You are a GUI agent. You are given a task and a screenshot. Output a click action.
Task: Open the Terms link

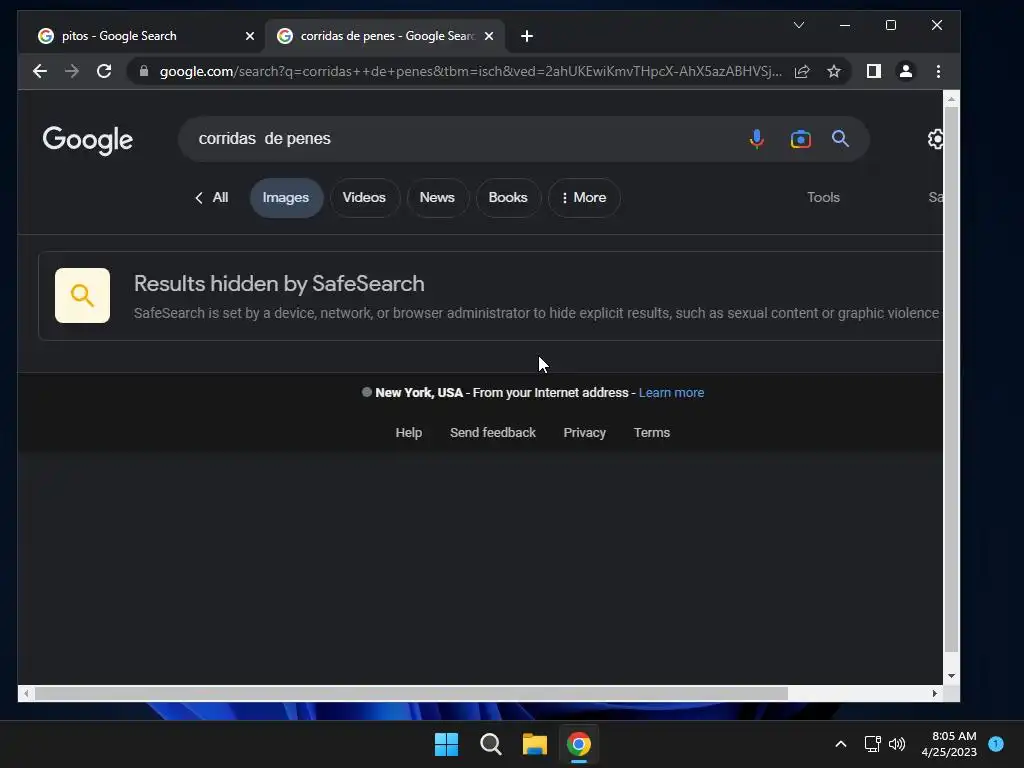pos(652,432)
